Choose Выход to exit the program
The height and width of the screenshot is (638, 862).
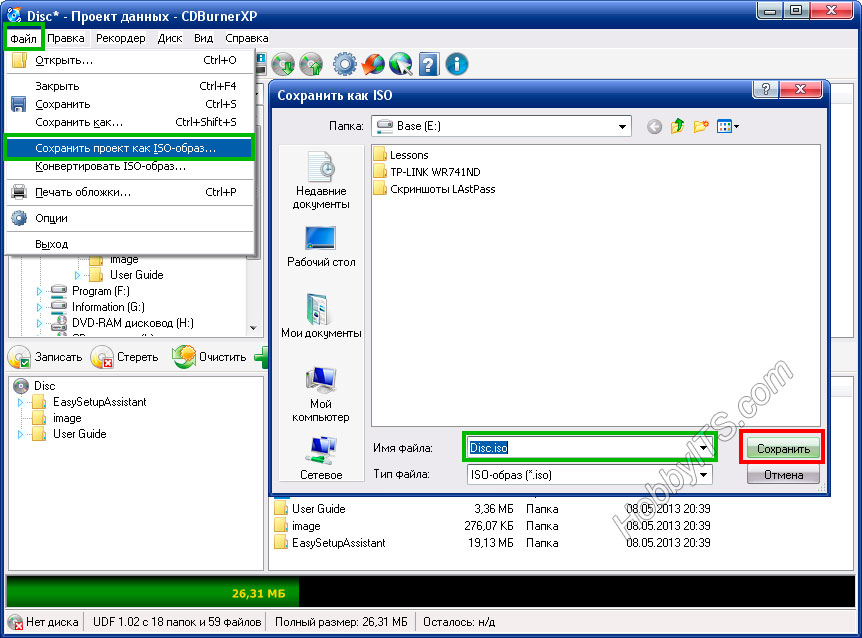129,244
